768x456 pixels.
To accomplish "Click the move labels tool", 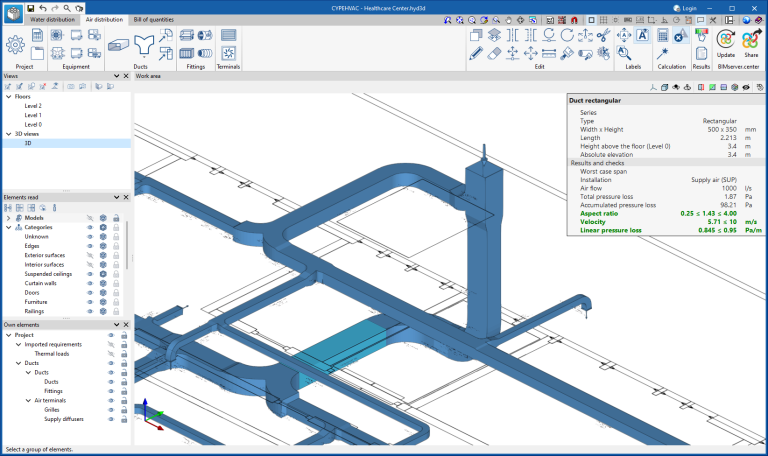I will 624,35.
